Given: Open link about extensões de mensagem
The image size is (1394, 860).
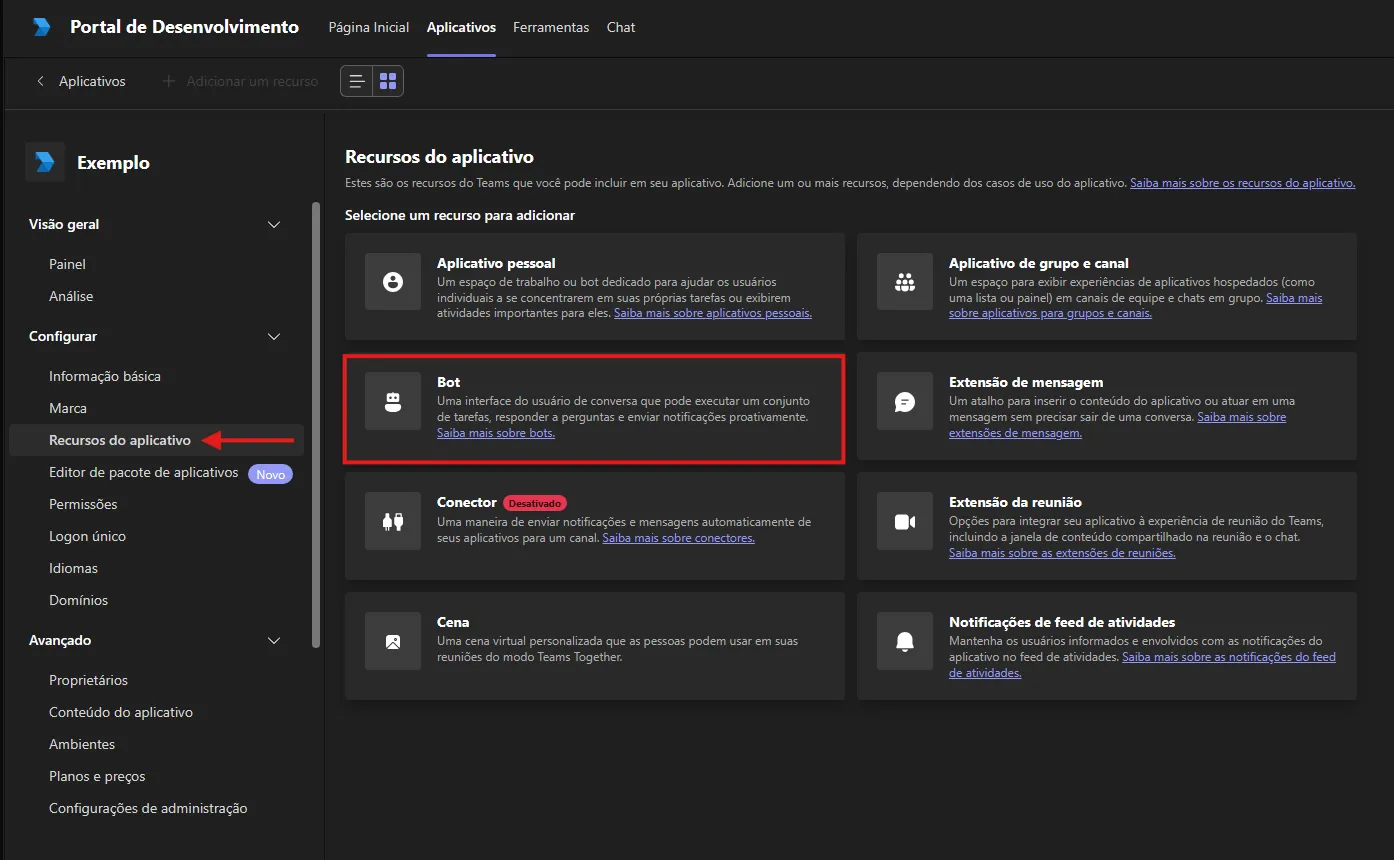Looking at the screenshot, I should pos(1118,425).
